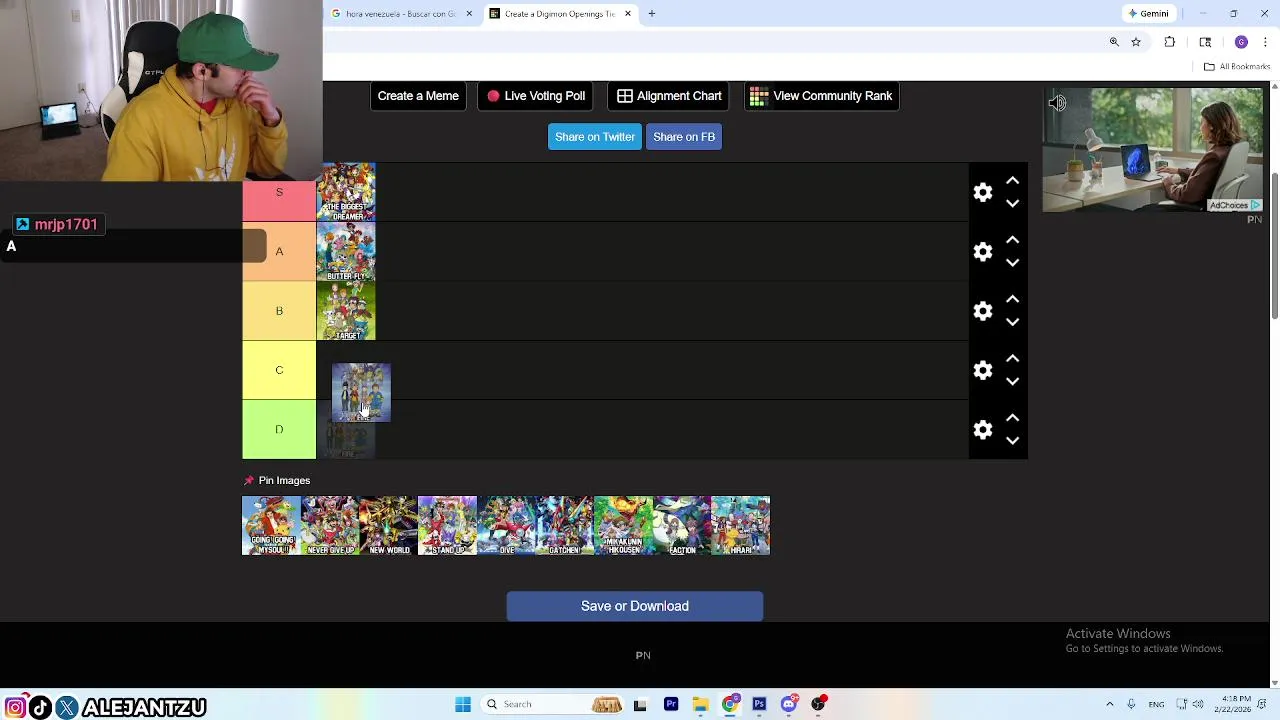Open the Chrome profile avatar
1280x720 pixels.
1241,42
